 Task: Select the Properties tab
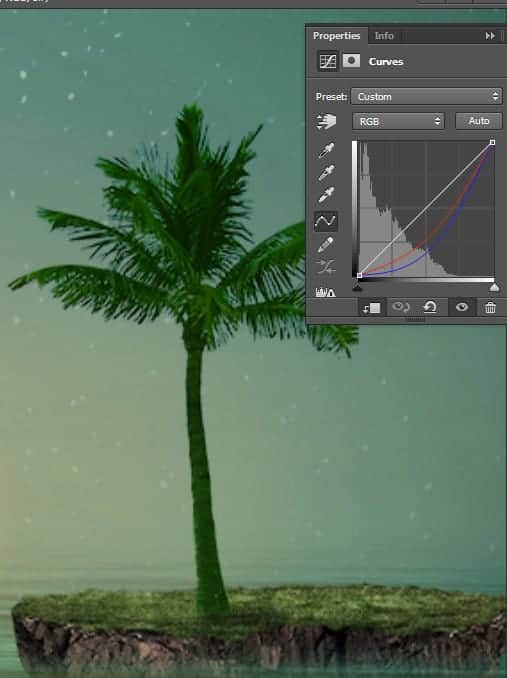point(336,36)
